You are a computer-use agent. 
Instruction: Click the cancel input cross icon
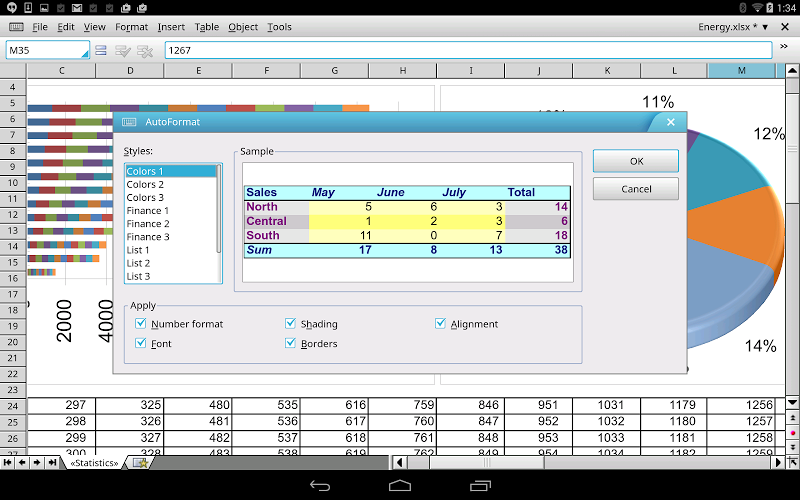[145, 51]
